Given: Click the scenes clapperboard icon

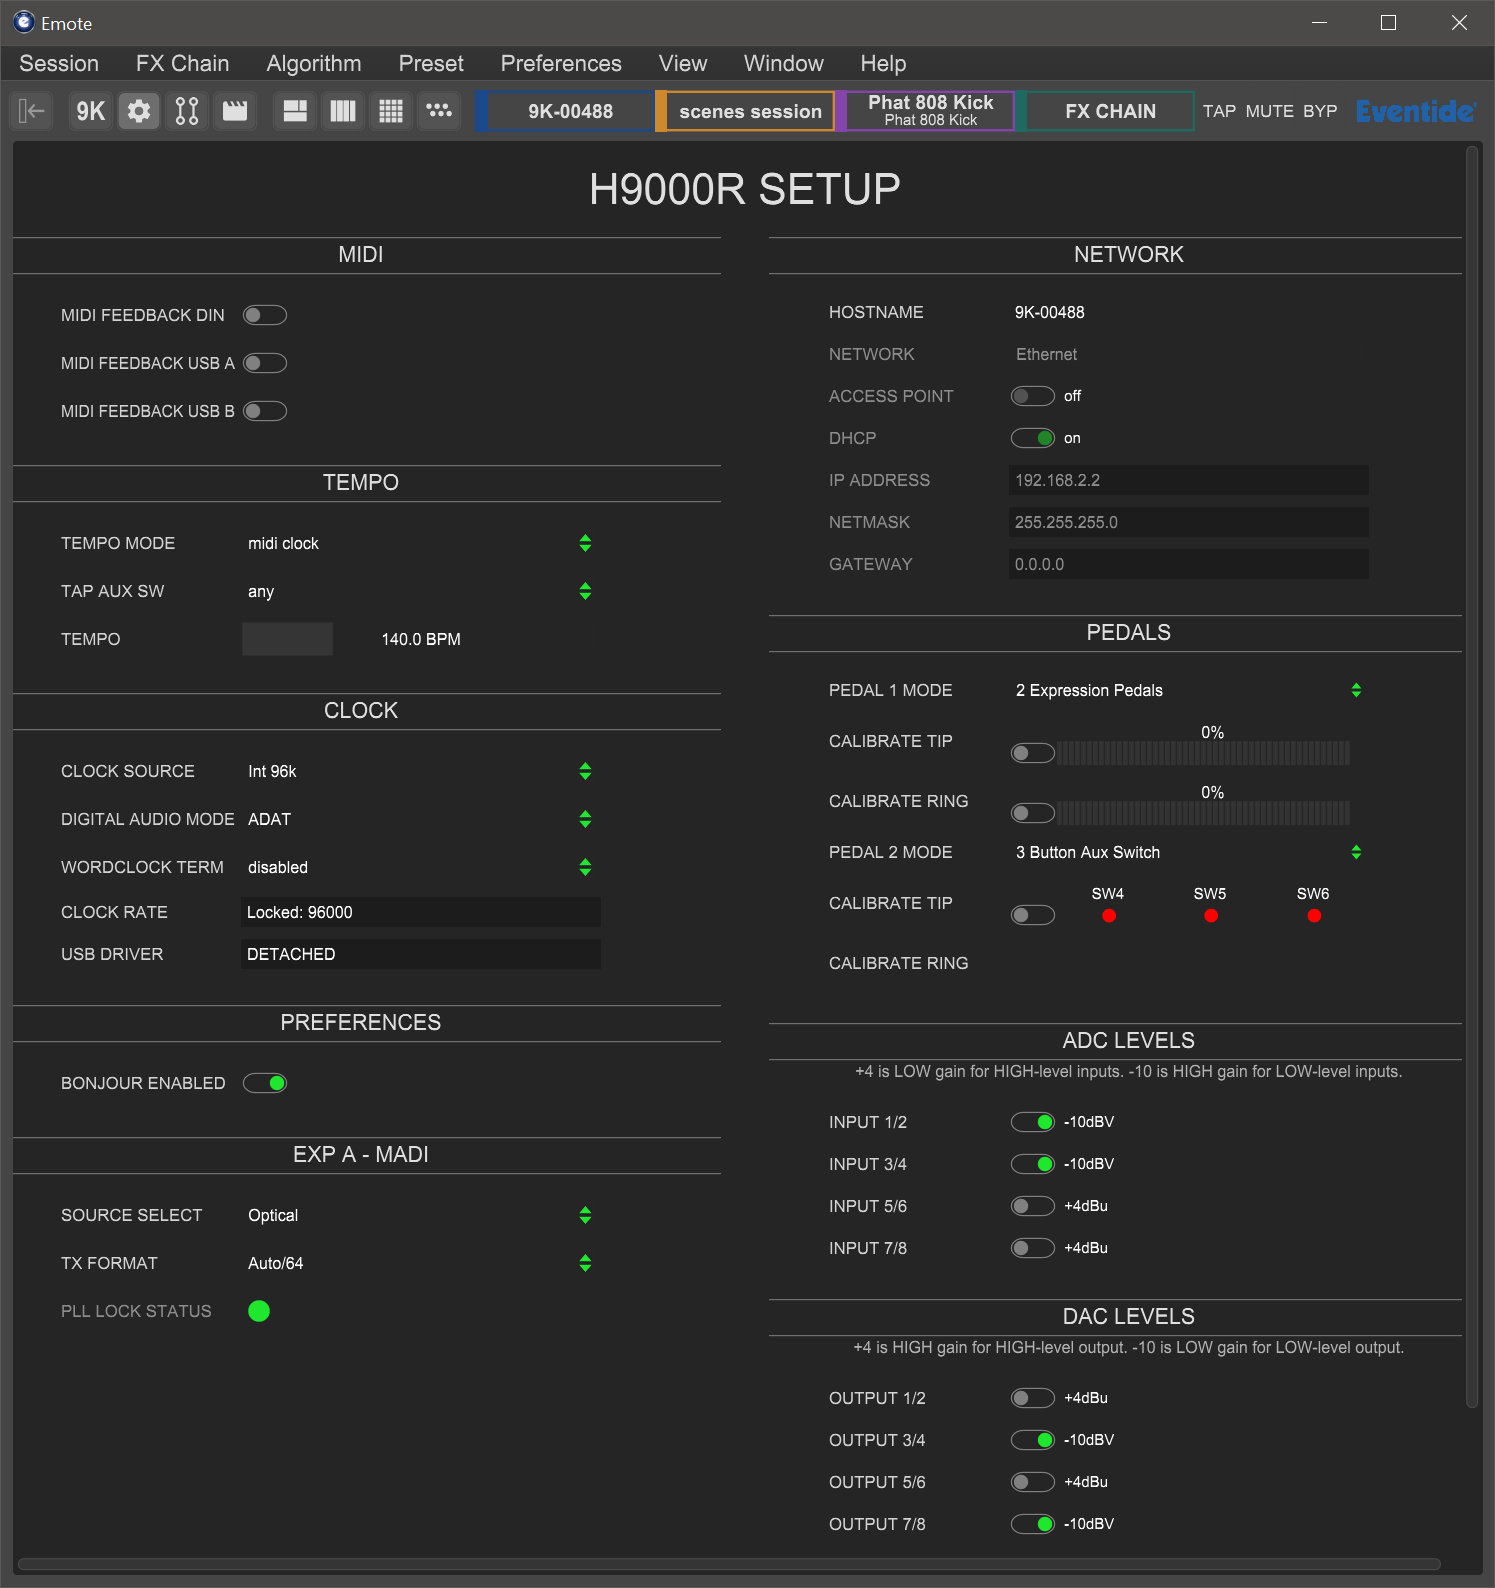Looking at the screenshot, I should pyautogui.click(x=235, y=111).
